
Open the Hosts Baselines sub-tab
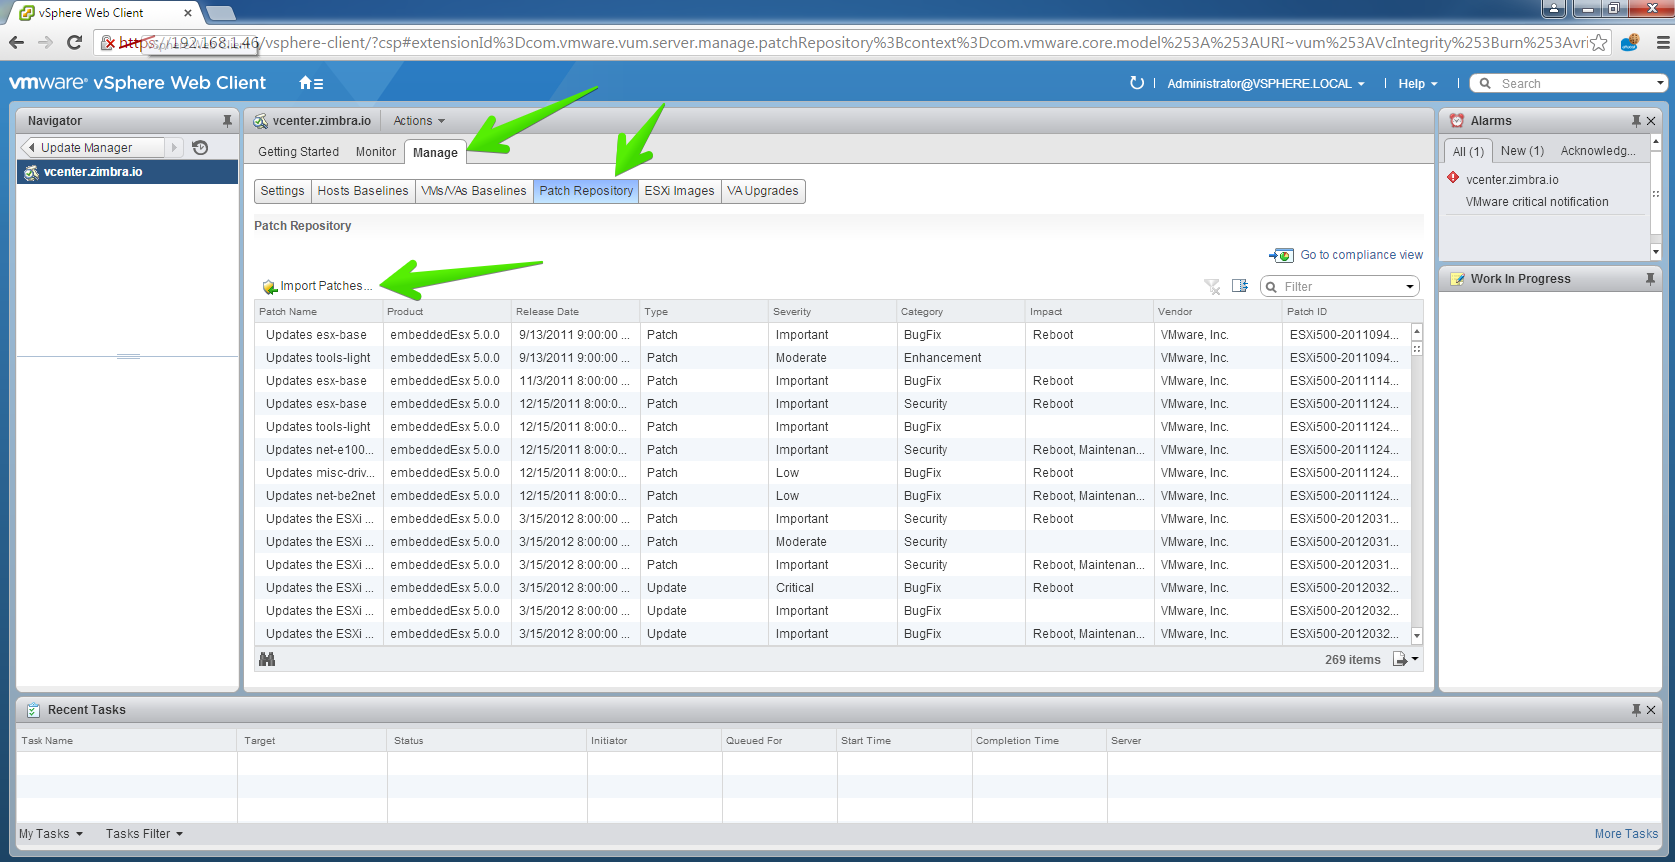click(363, 191)
